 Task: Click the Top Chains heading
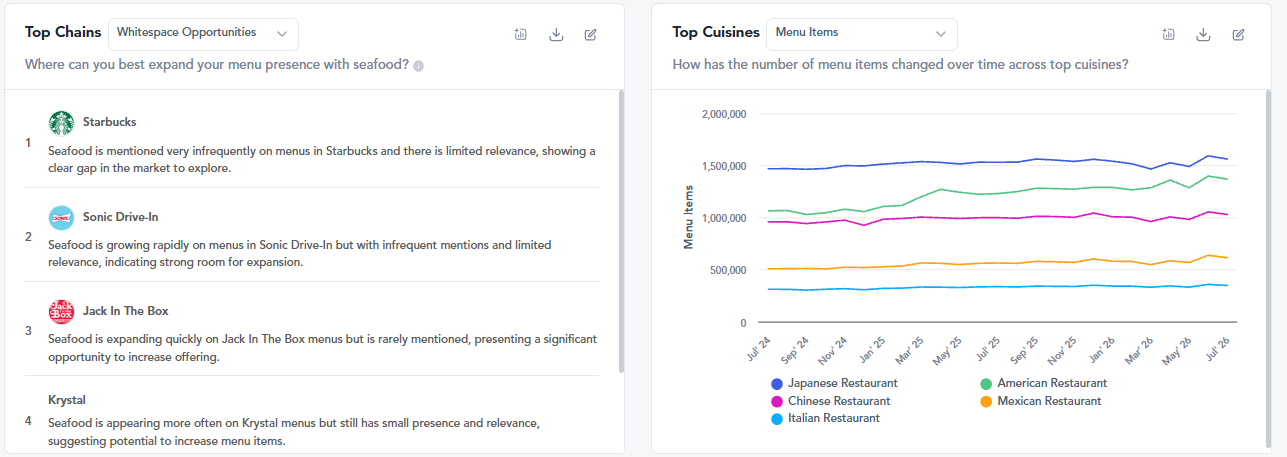coord(63,32)
